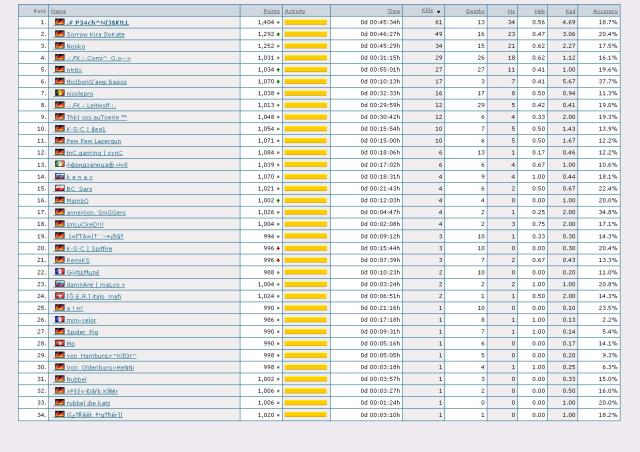This screenshot has width=640, height=452.
Task: Sort the ranking by Kills header
Action: click(426, 10)
